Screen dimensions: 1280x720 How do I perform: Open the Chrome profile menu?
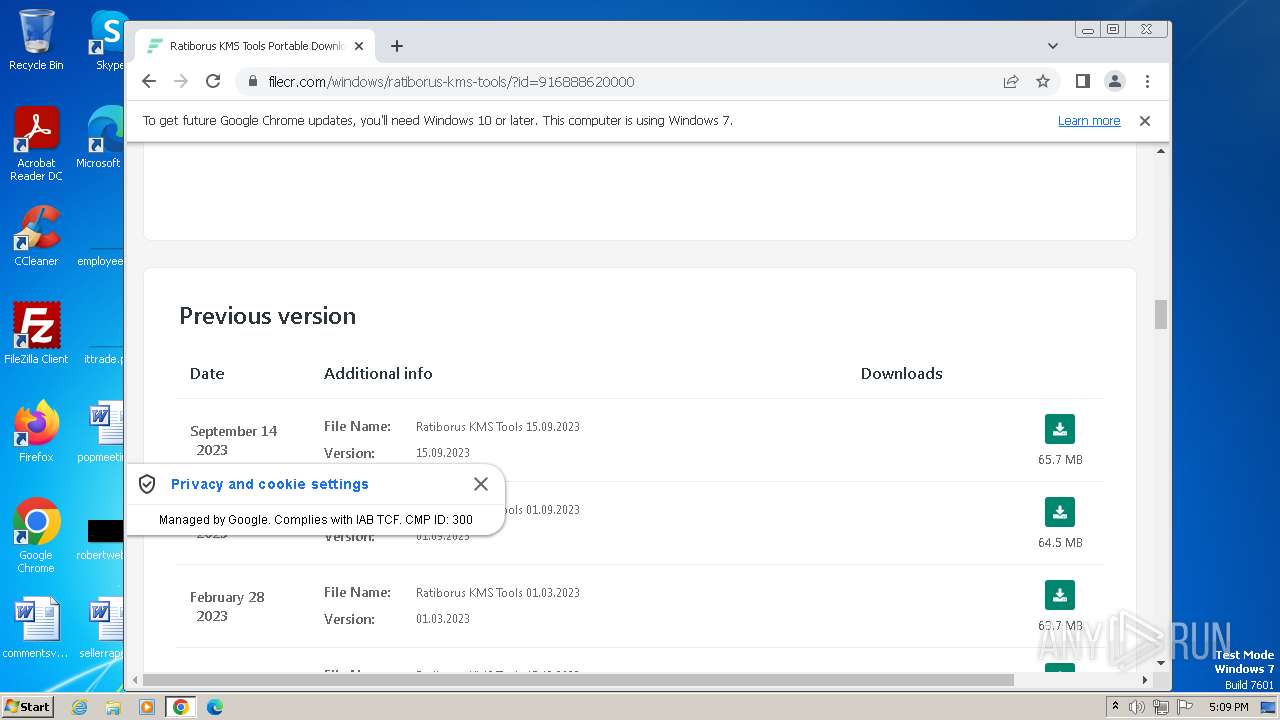tap(1115, 81)
